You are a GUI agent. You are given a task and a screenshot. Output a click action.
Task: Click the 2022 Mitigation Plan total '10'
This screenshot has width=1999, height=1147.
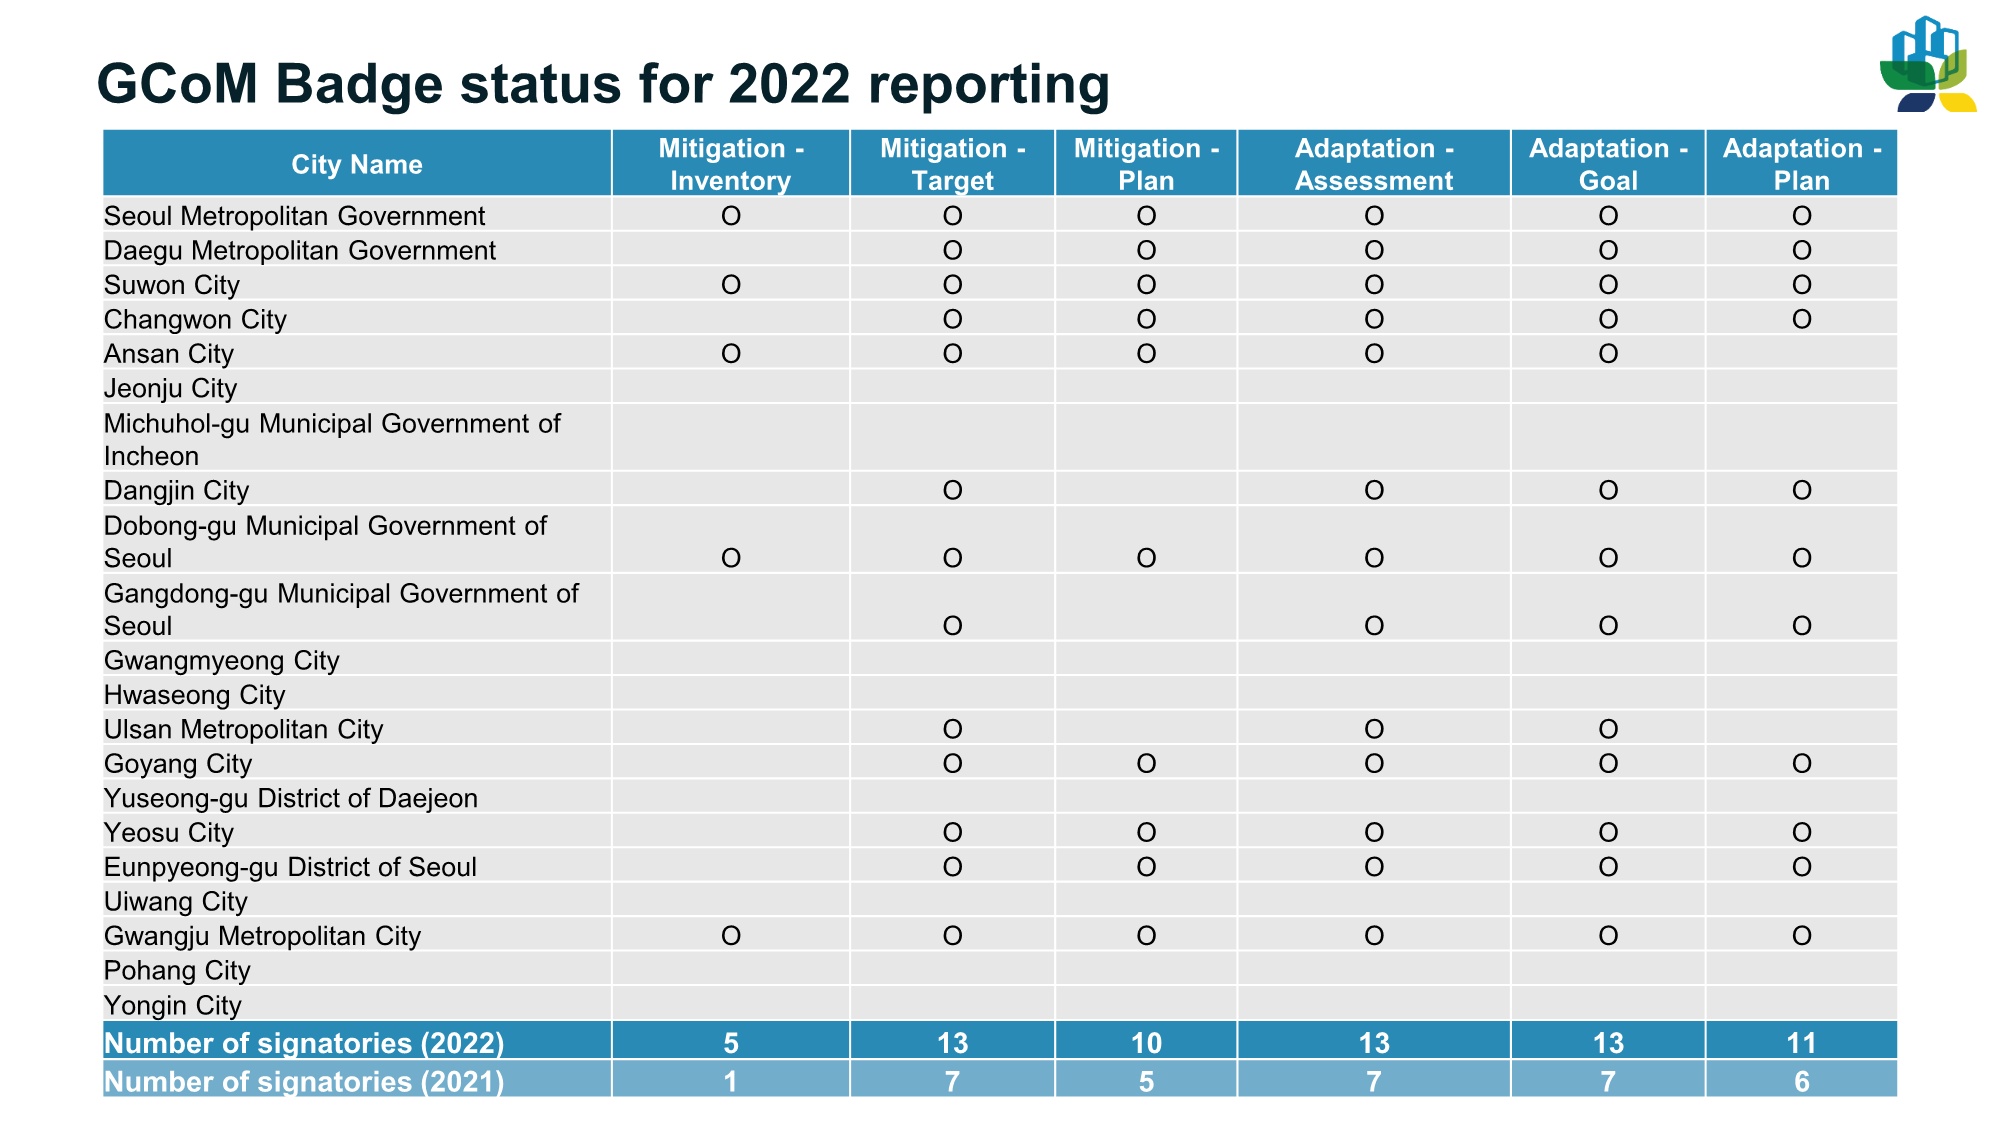click(x=1146, y=1043)
